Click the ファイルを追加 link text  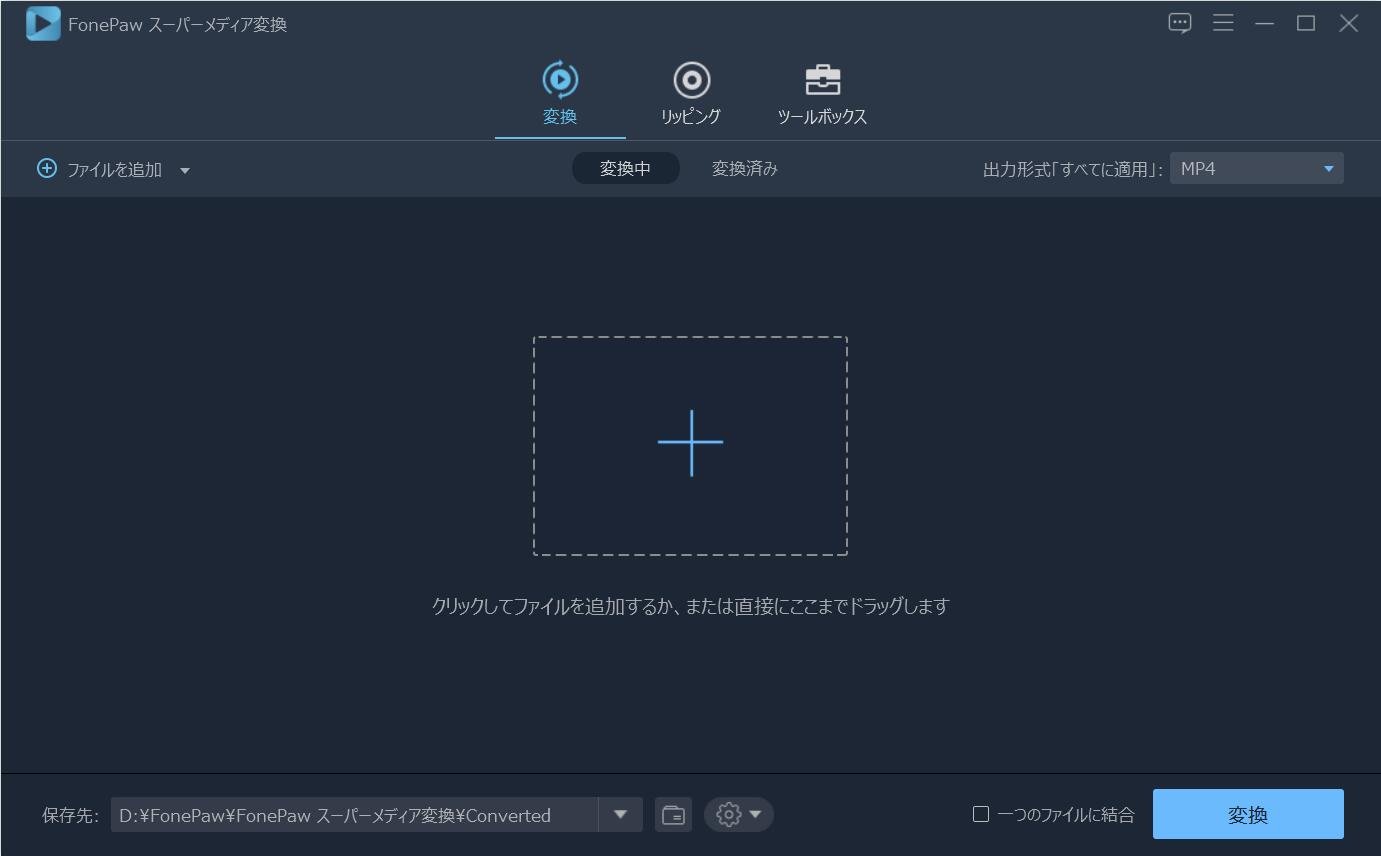pos(113,168)
